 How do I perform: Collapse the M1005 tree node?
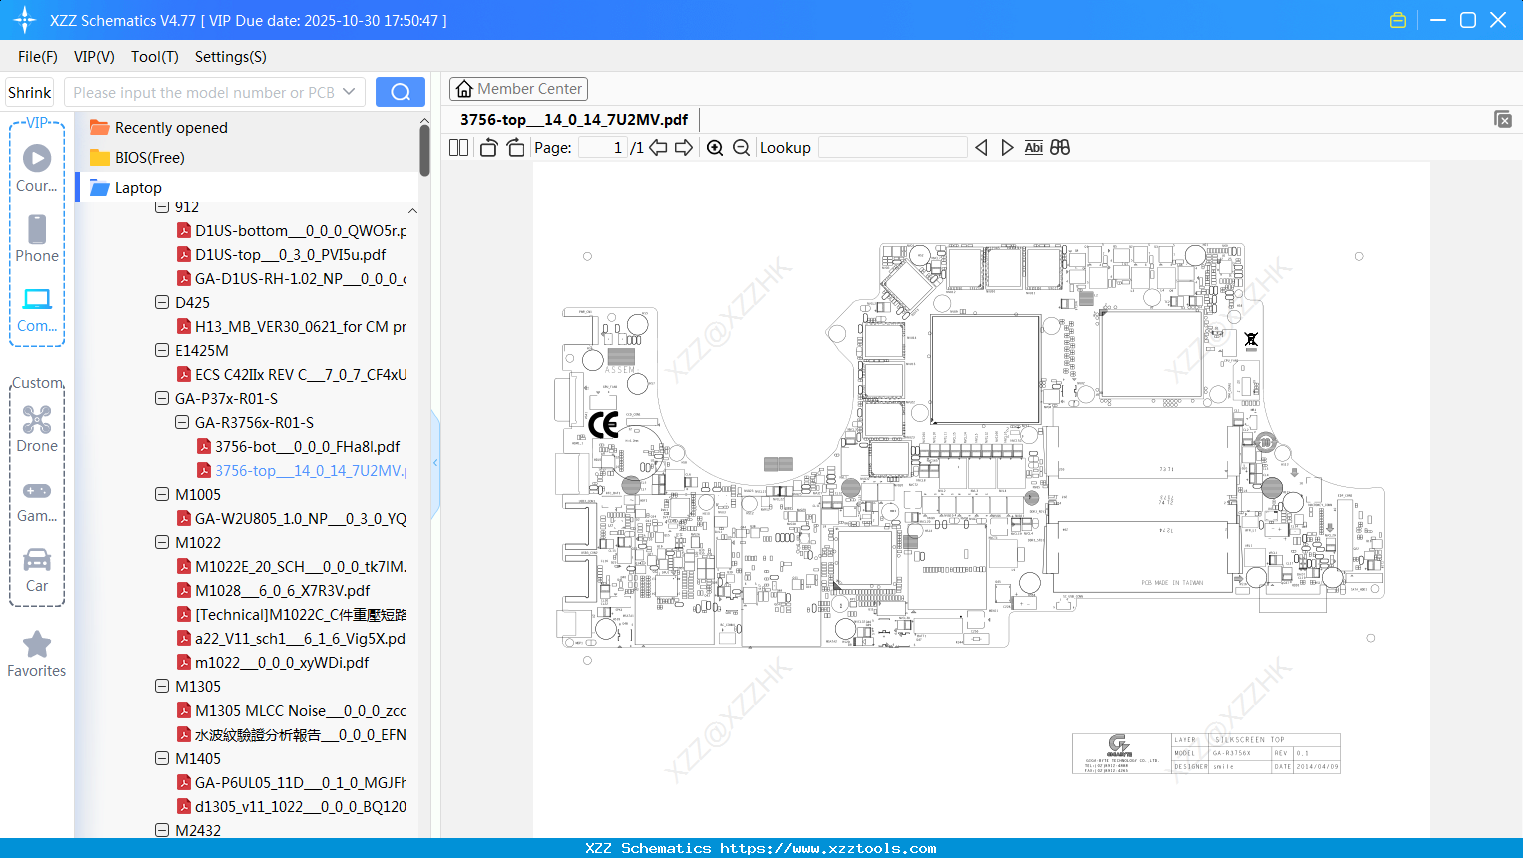162,494
